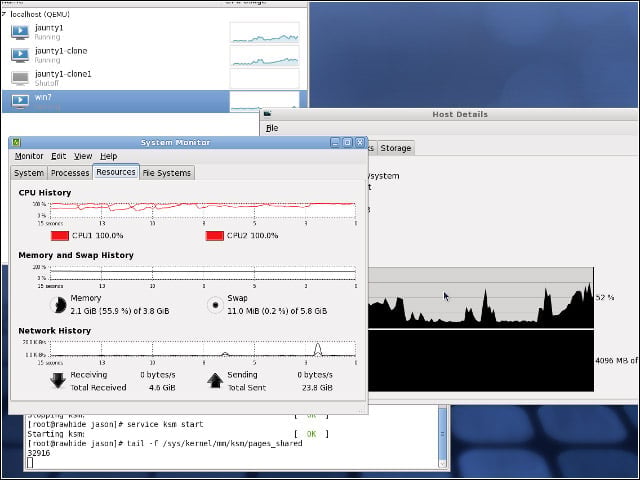Click the Host Details CPU usage graph
This screenshot has width=640, height=480.
click(x=481, y=298)
